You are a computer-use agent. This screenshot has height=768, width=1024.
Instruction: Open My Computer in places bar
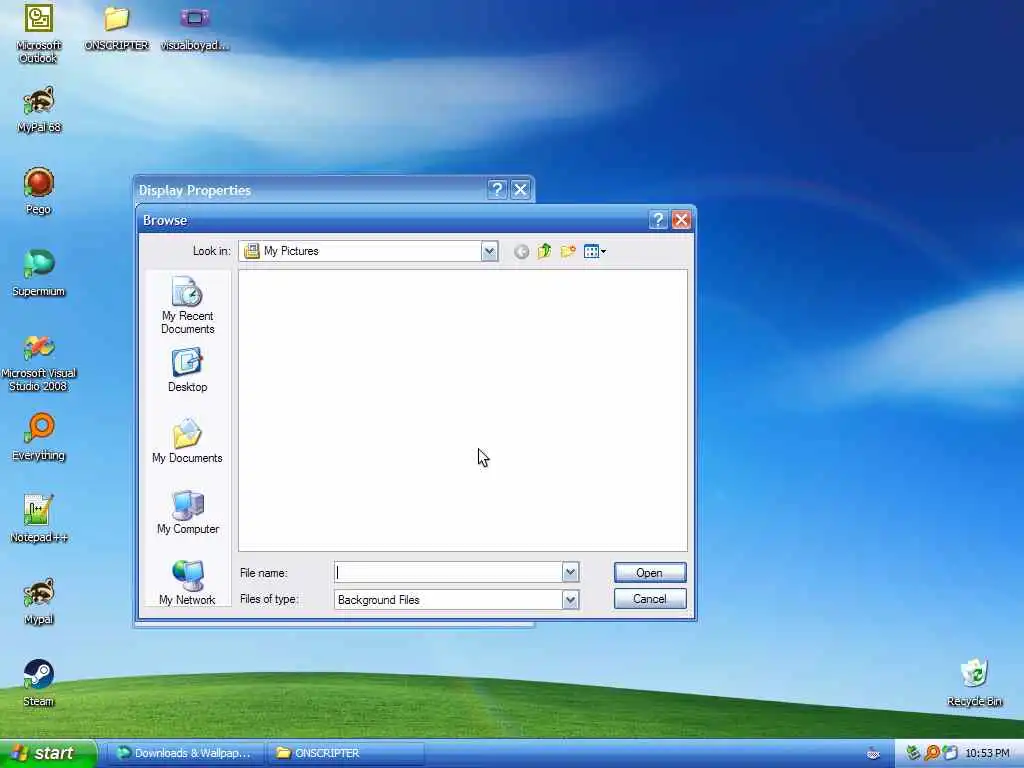[187, 512]
